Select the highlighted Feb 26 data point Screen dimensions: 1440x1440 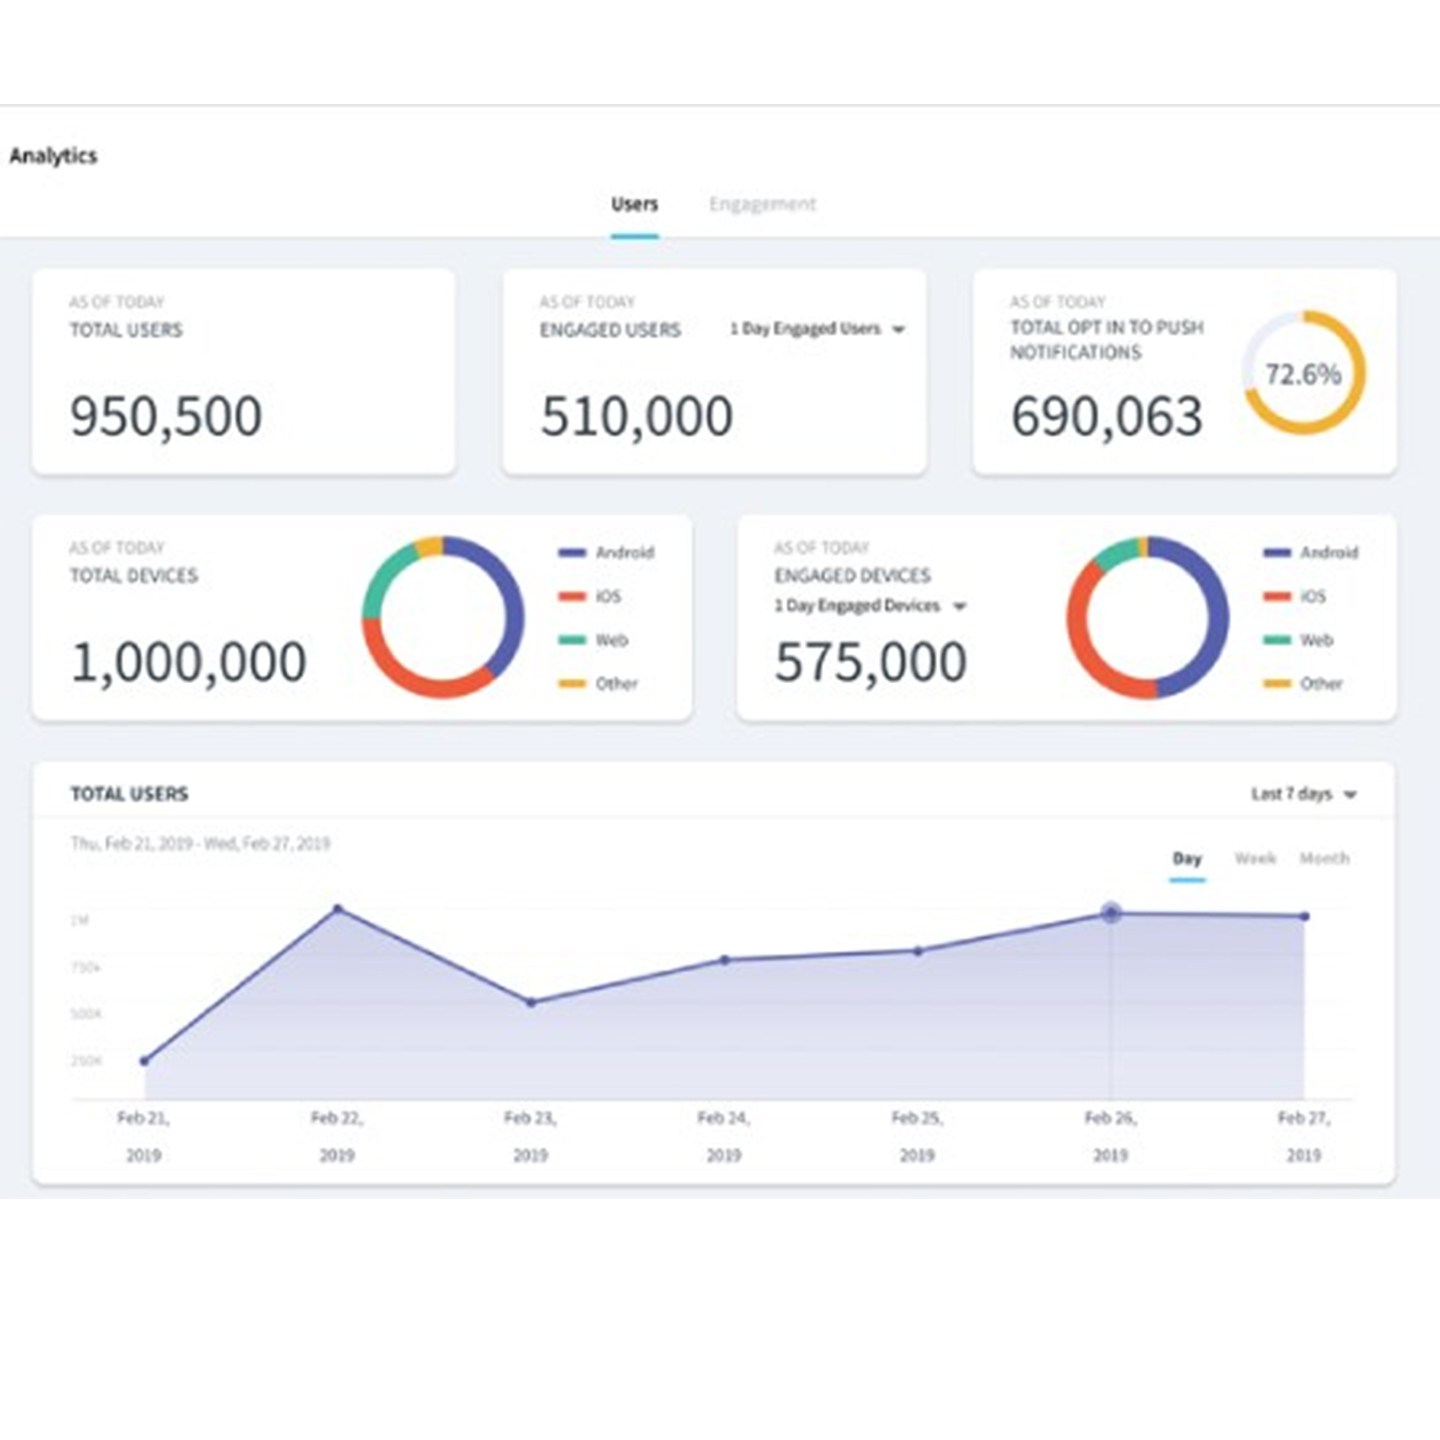1110,912
